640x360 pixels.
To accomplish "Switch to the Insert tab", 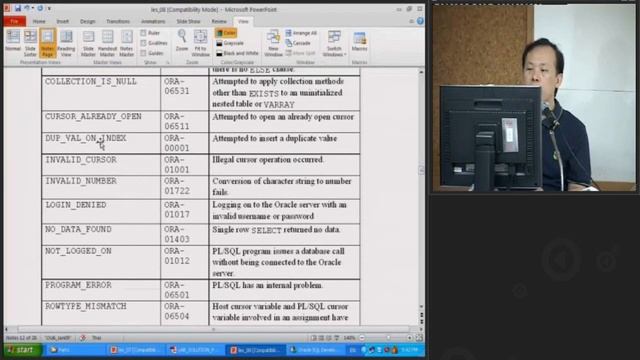I will tap(62, 21).
